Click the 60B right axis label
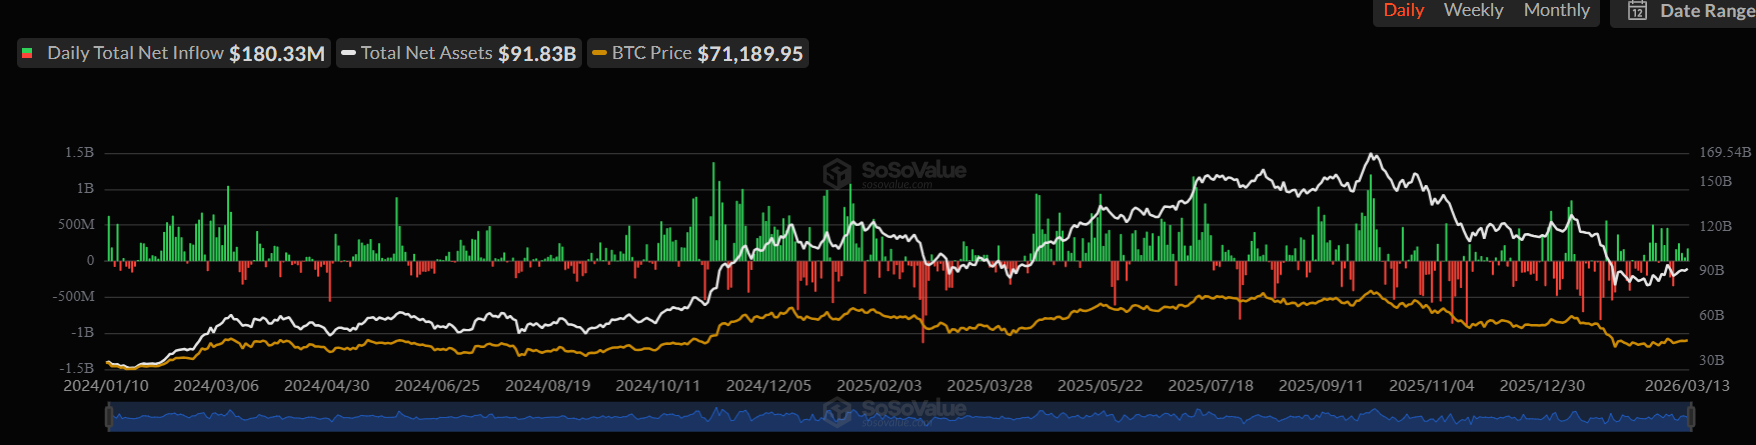Viewport: 1756px width, 445px height. pos(1711,316)
